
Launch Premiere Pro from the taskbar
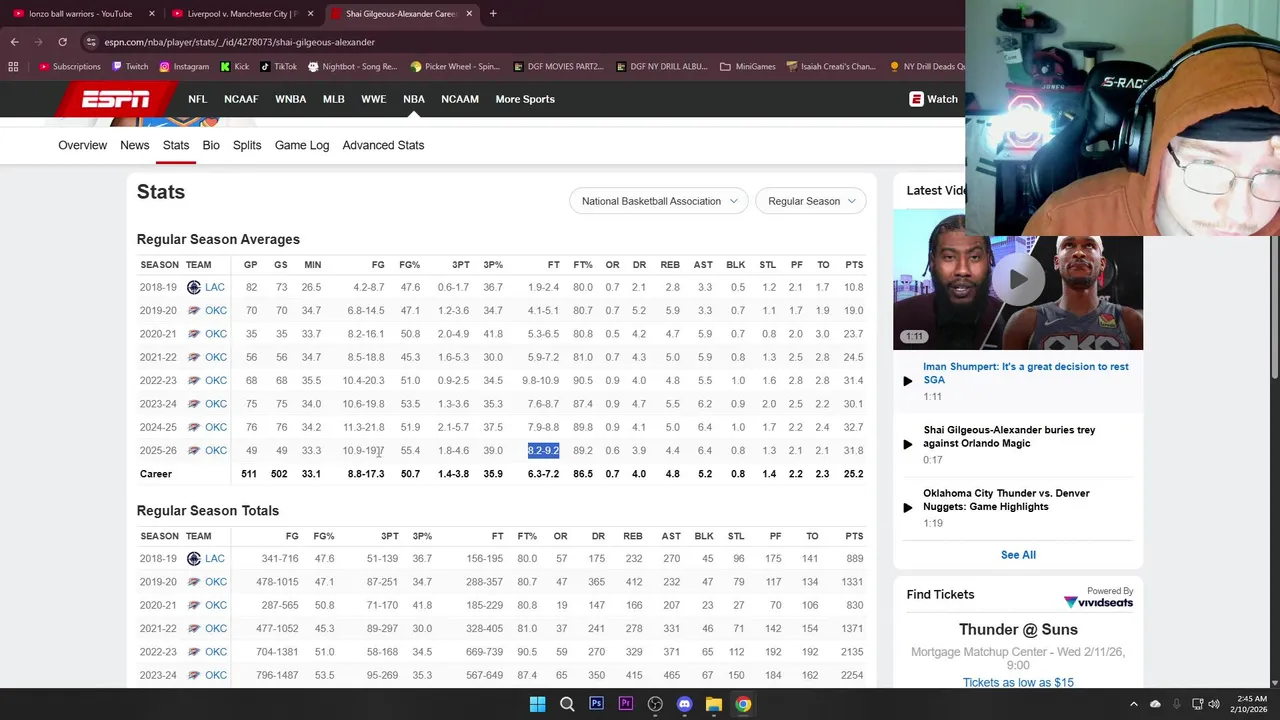626,704
